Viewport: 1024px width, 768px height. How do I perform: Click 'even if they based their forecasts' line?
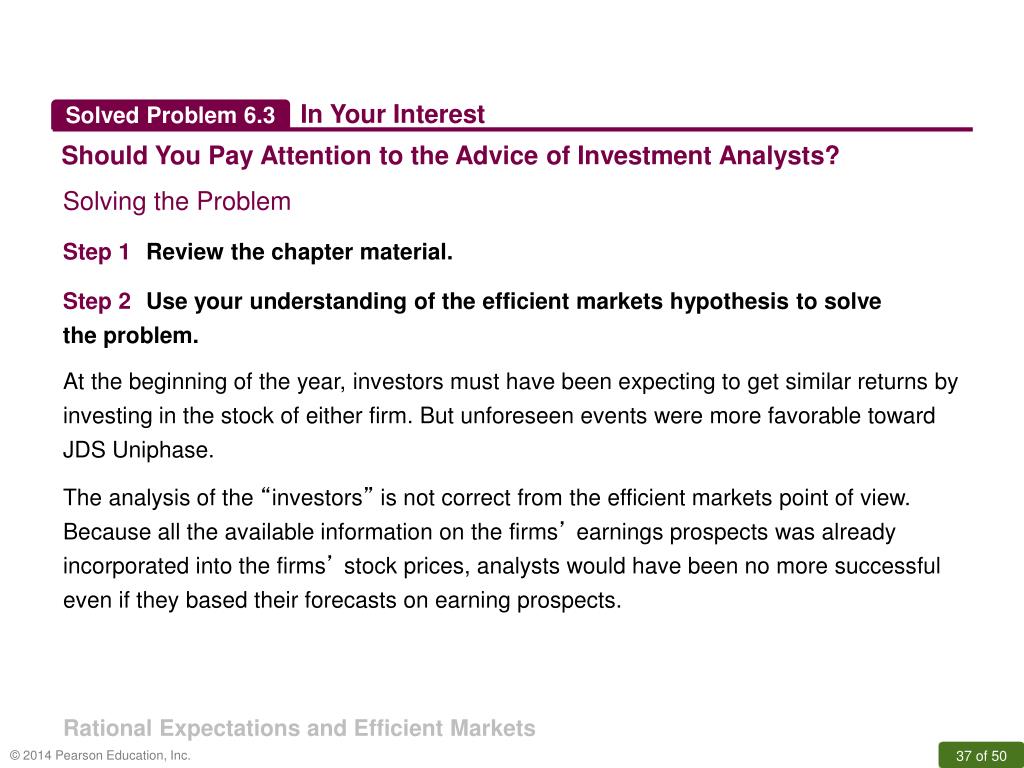point(342,600)
